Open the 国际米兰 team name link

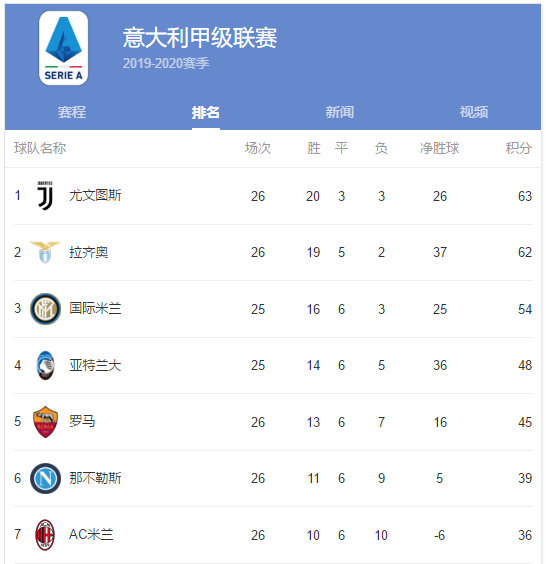(x=95, y=309)
